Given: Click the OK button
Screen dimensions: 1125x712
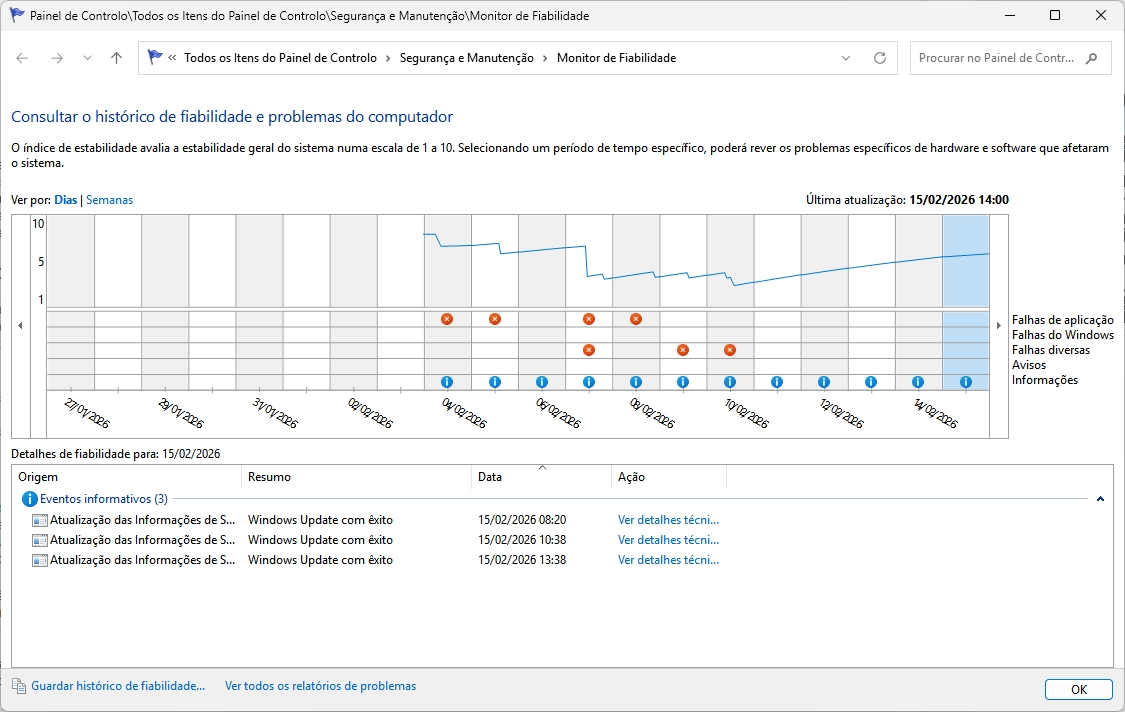Looking at the screenshot, I should [x=1078, y=689].
